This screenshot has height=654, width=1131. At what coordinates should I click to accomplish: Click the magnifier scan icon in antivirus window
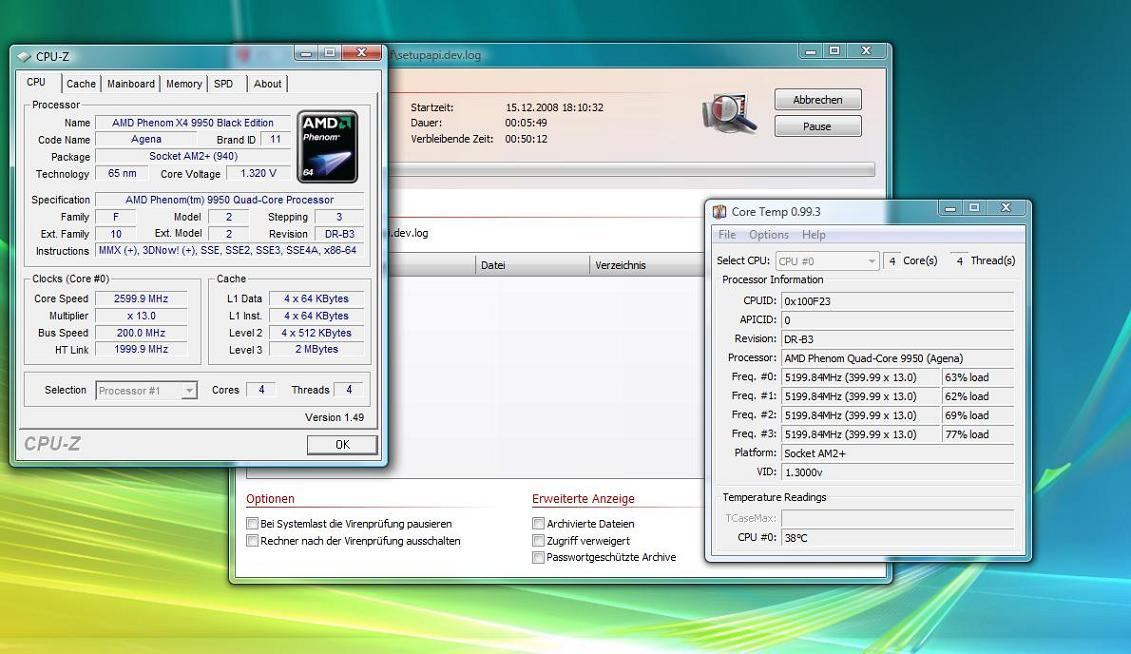pyautogui.click(x=729, y=112)
